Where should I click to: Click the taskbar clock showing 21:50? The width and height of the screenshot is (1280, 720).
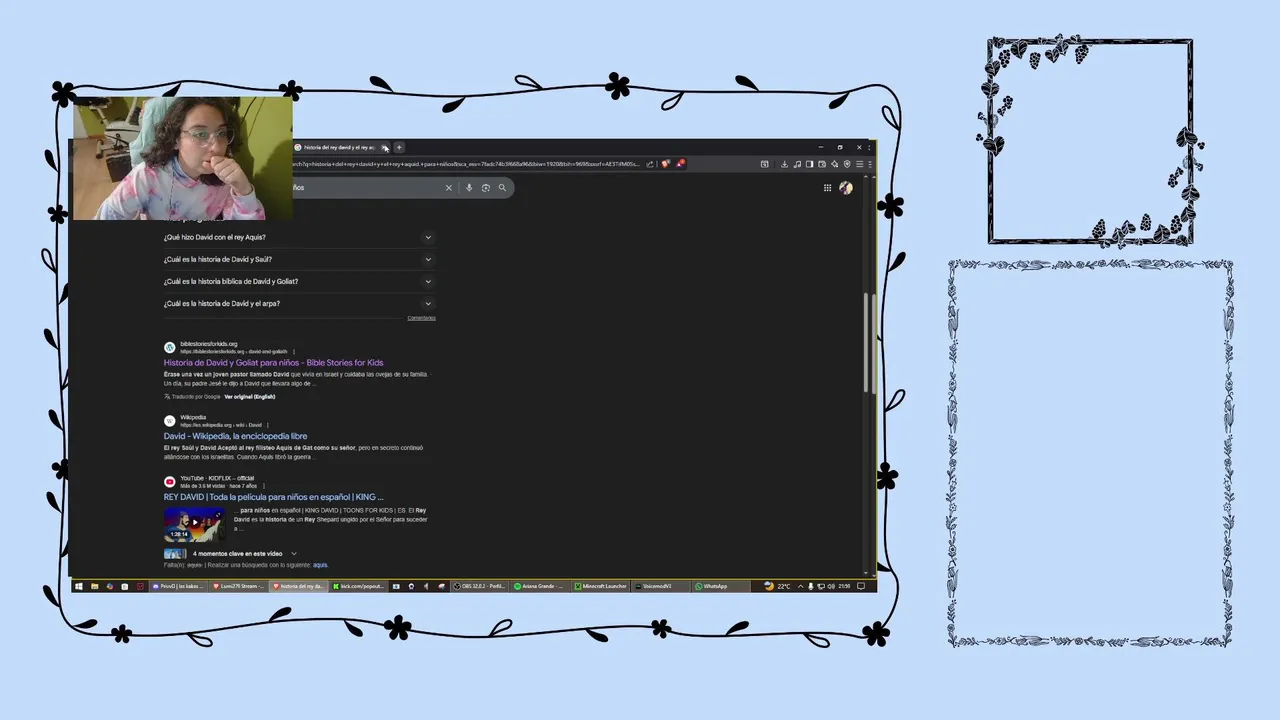point(845,586)
